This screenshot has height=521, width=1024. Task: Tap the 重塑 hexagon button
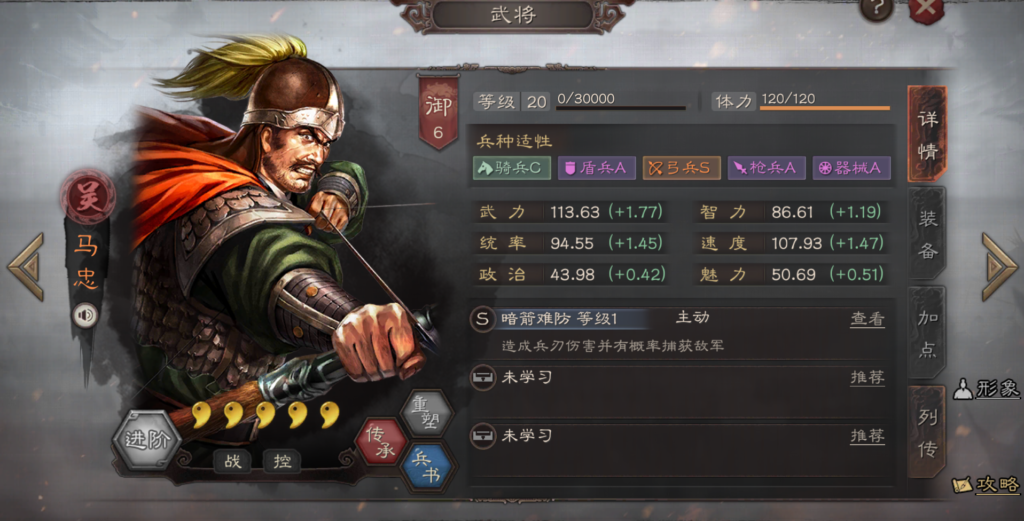pyautogui.click(x=428, y=413)
